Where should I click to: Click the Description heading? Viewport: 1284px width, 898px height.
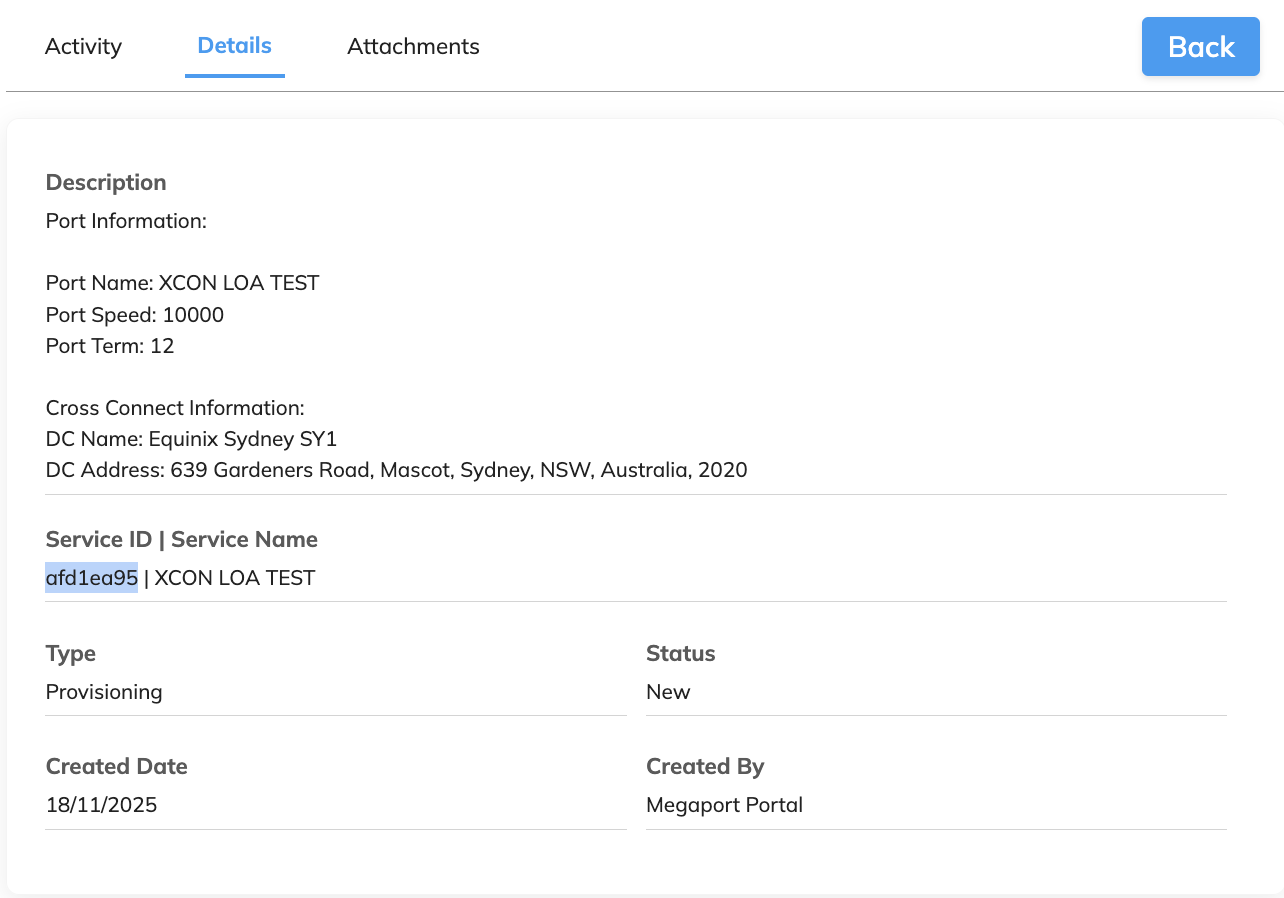(105, 182)
